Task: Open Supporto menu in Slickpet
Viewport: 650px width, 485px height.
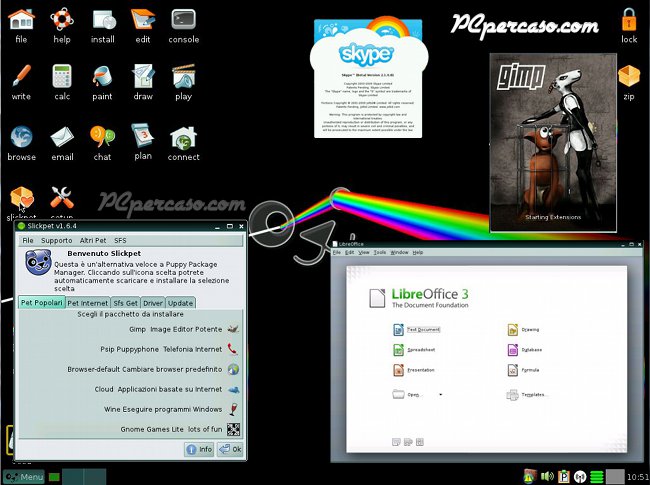Action: click(x=56, y=240)
